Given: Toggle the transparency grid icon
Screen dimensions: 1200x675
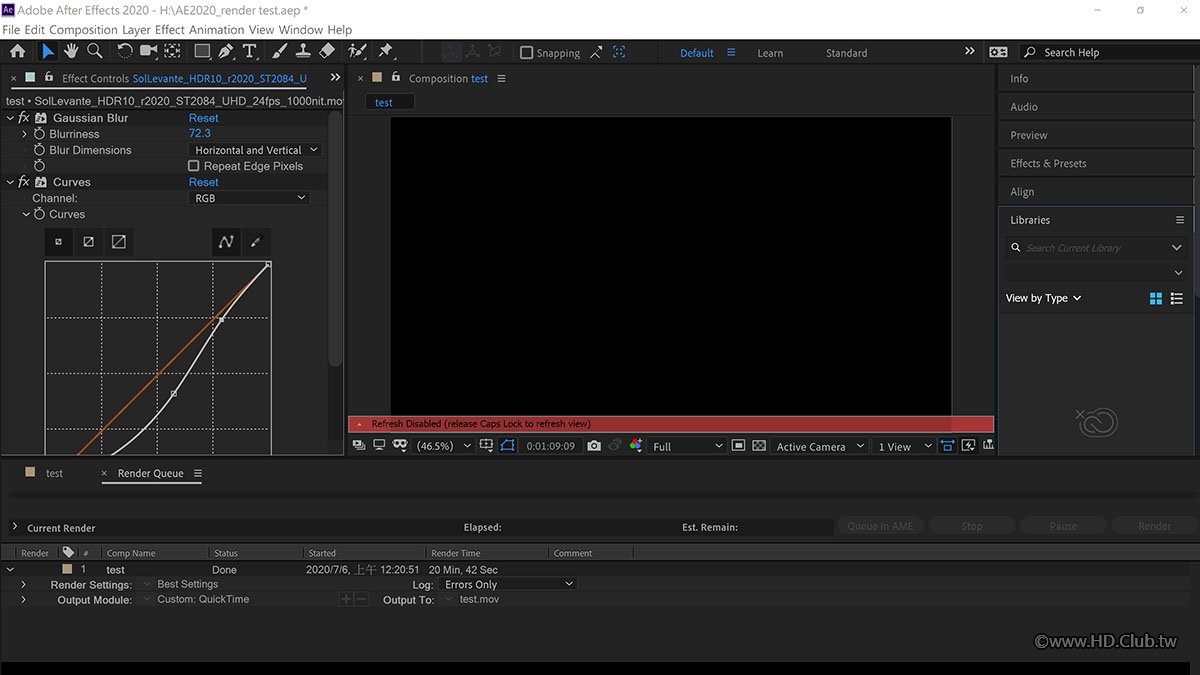Looking at the screenshot, I should pos(759,446).
